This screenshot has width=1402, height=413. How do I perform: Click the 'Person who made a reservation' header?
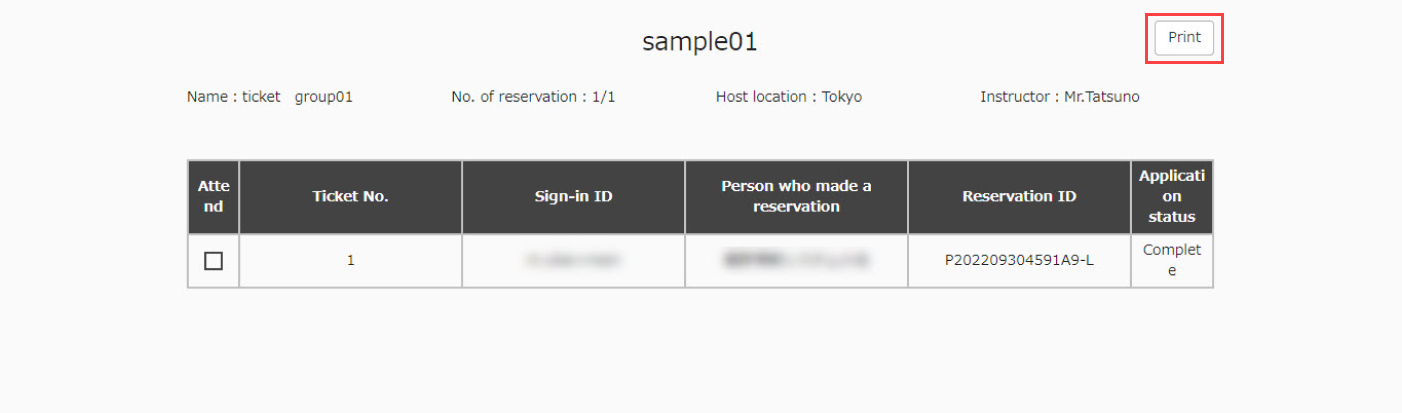[x=796, y=196]
